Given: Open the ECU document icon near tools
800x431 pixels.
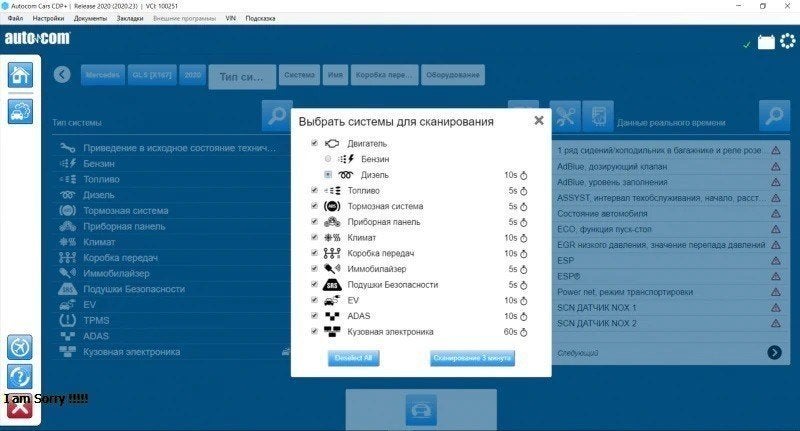Looking at the screenshot, I should point(598,116).
